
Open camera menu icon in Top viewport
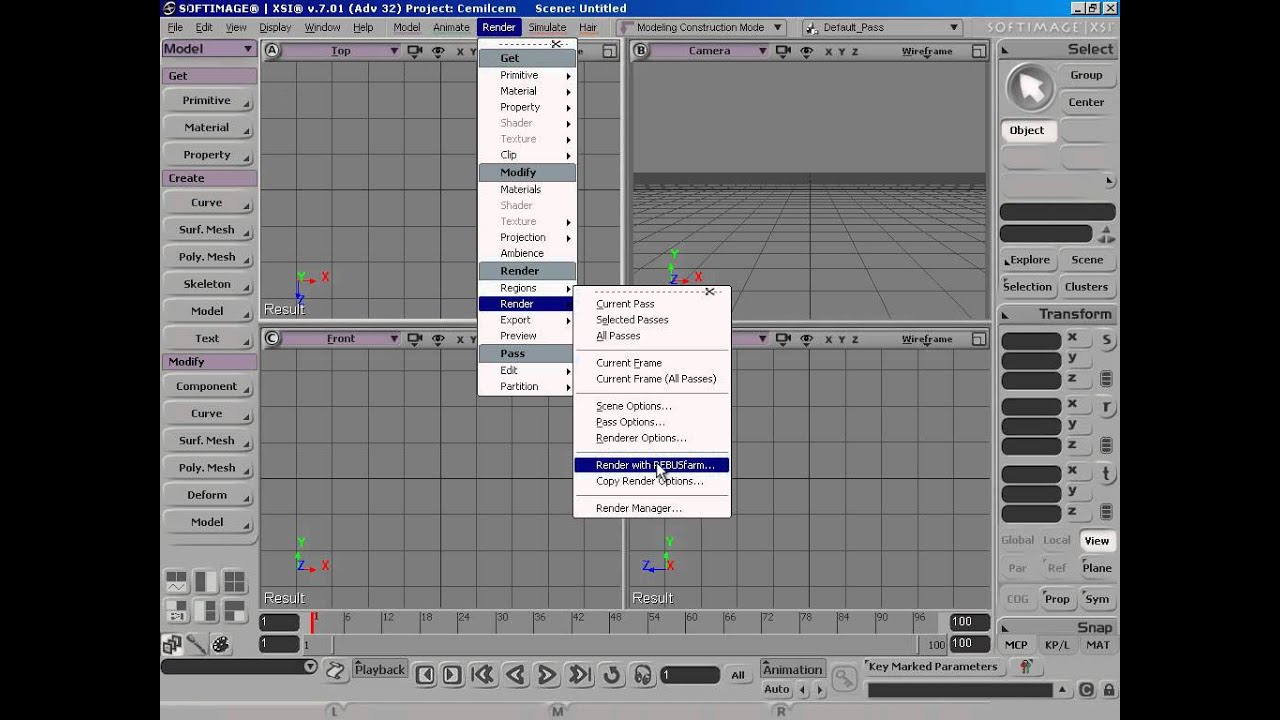coord(415,51)
